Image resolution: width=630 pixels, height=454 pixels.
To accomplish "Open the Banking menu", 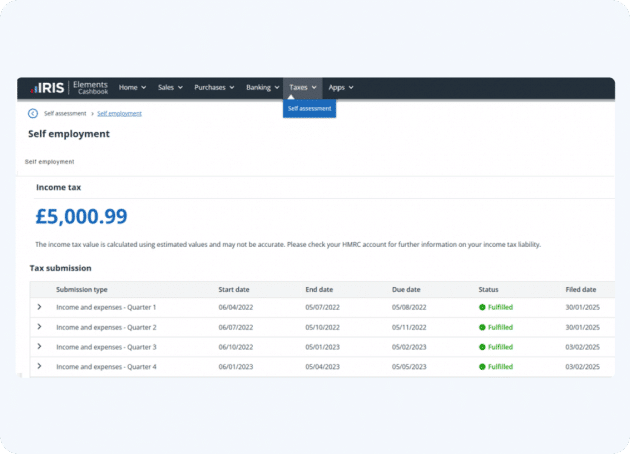I will (x=262, y=88).
